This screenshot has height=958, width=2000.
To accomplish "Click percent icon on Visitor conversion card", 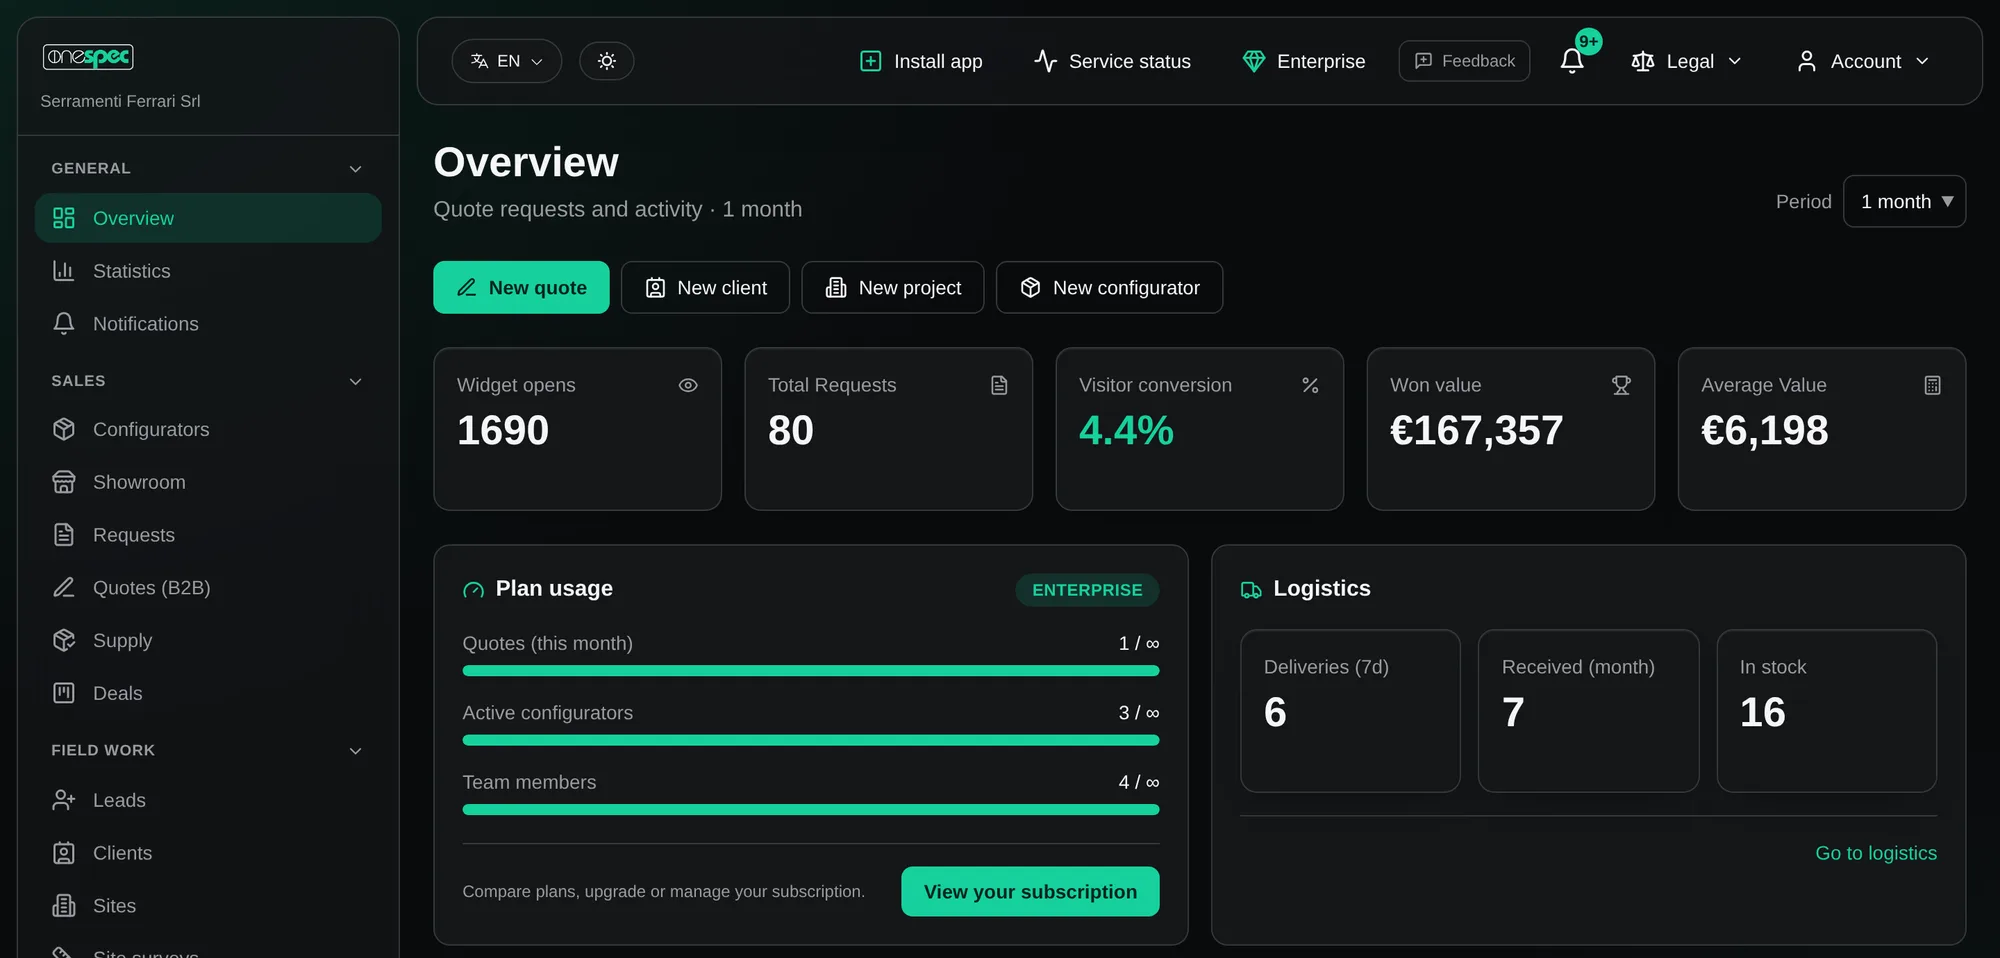I will pos(1310,385).
